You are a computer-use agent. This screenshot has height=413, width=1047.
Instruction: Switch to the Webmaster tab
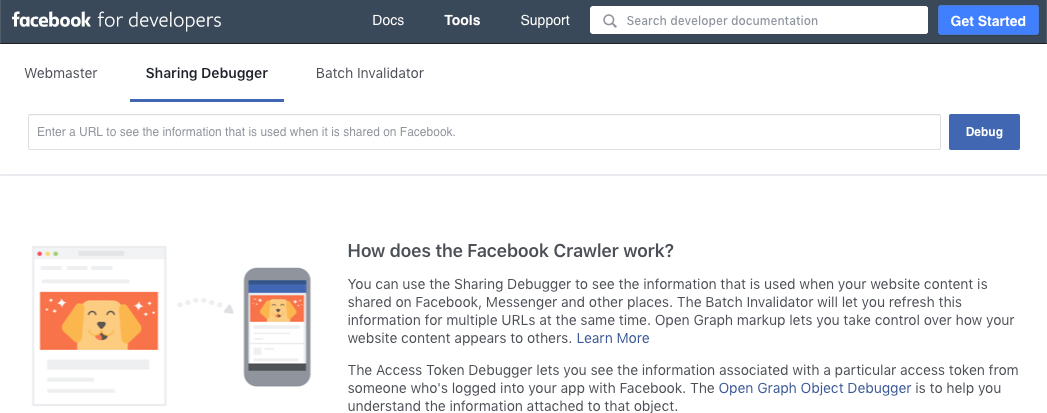point(61,73)
